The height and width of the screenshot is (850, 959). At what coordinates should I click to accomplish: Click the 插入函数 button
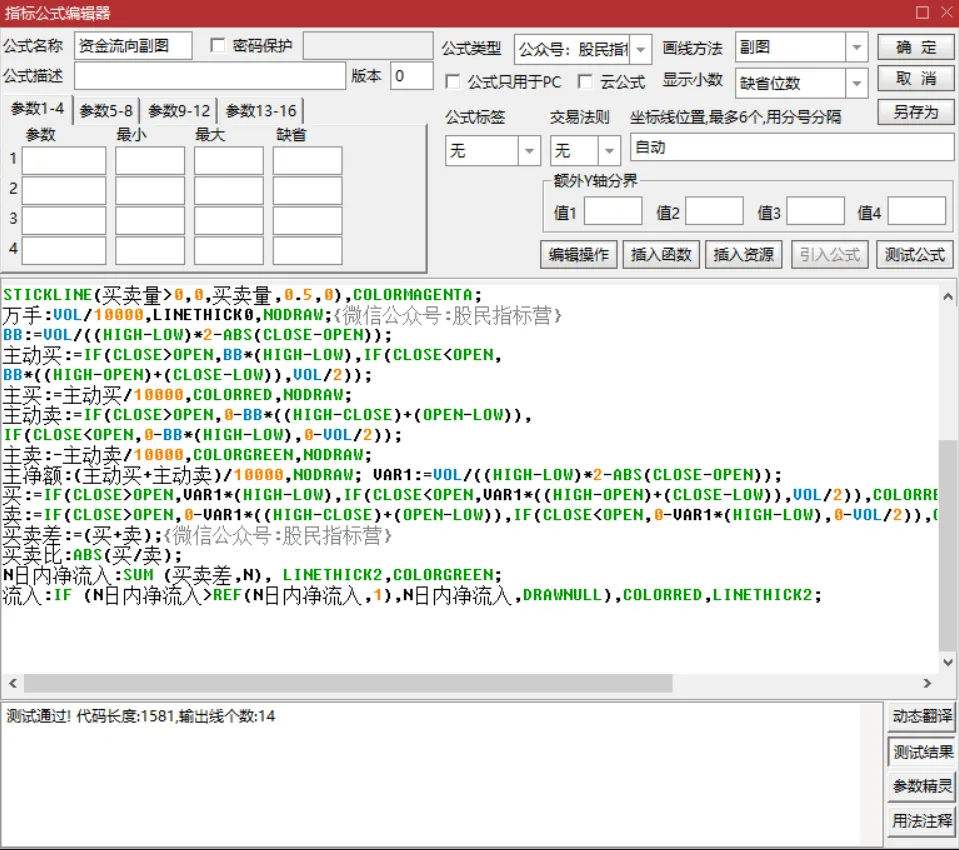coord(661,254)
